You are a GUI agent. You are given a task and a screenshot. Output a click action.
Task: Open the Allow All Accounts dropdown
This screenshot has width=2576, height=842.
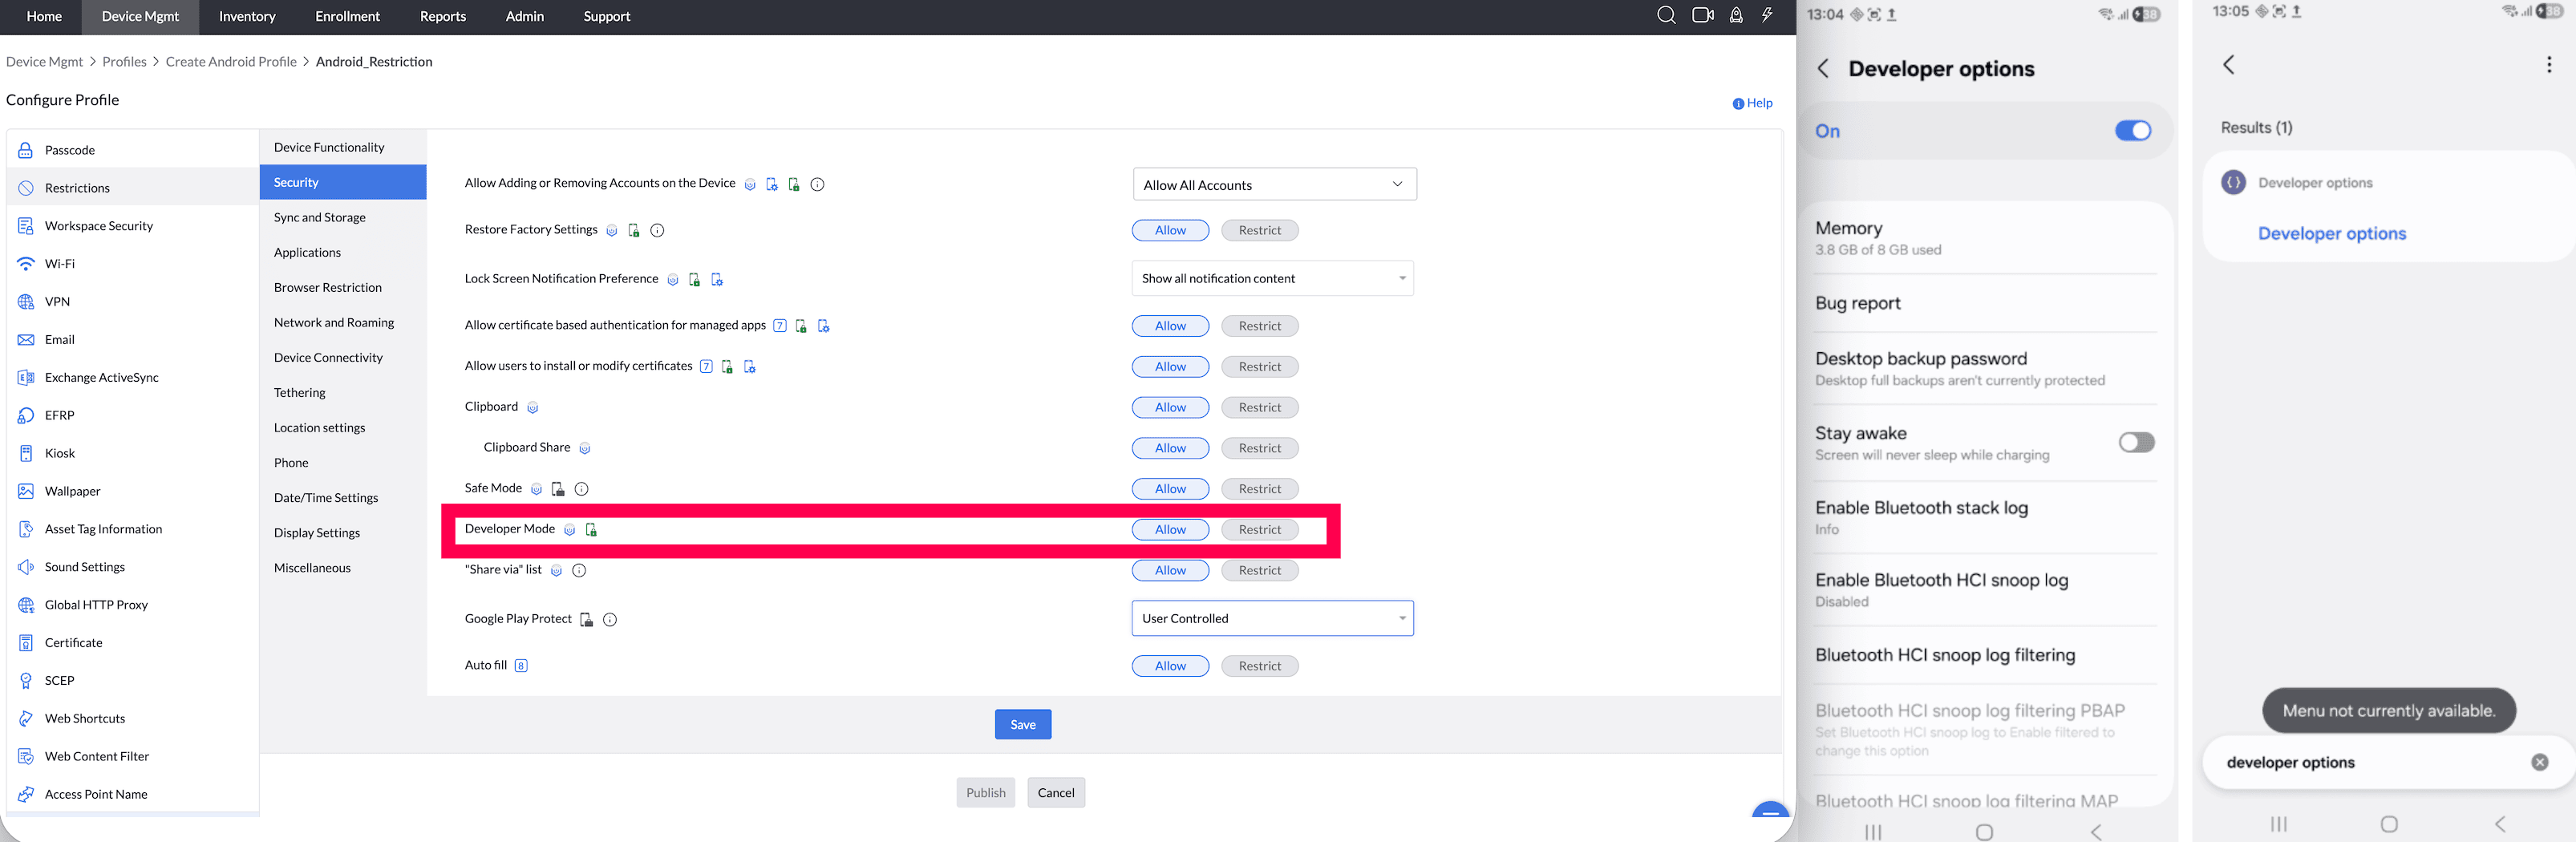pos(1274,185)
